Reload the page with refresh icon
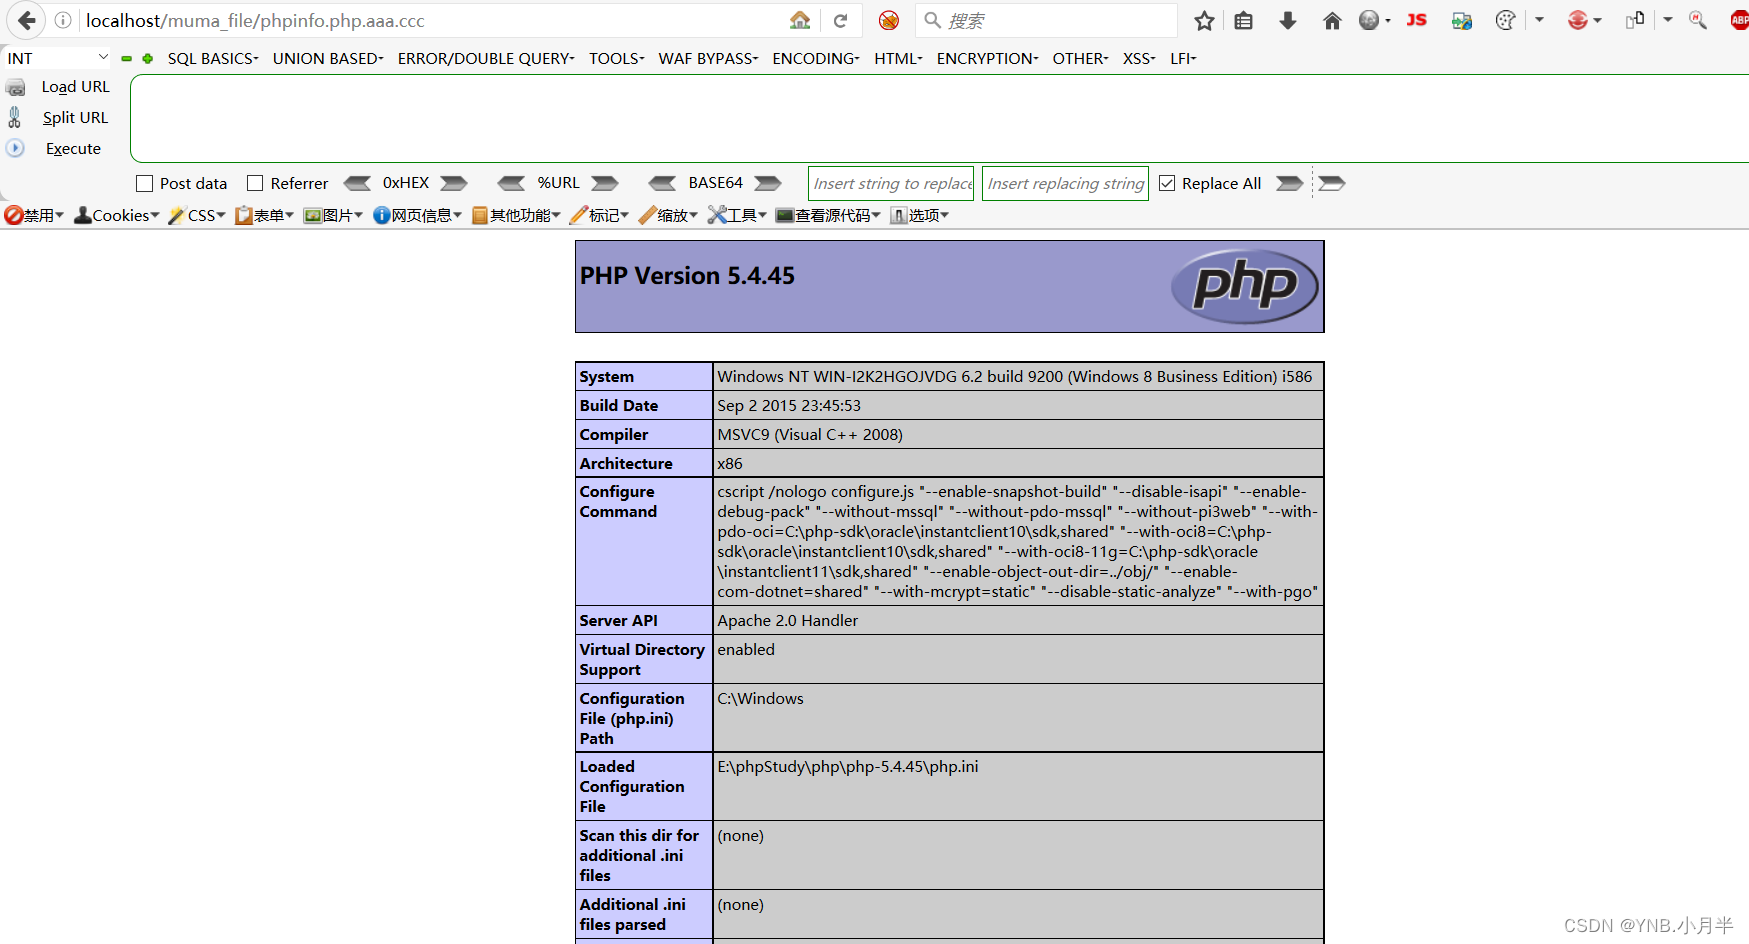Screen dimensions: 1749x944 click(841, 20)
